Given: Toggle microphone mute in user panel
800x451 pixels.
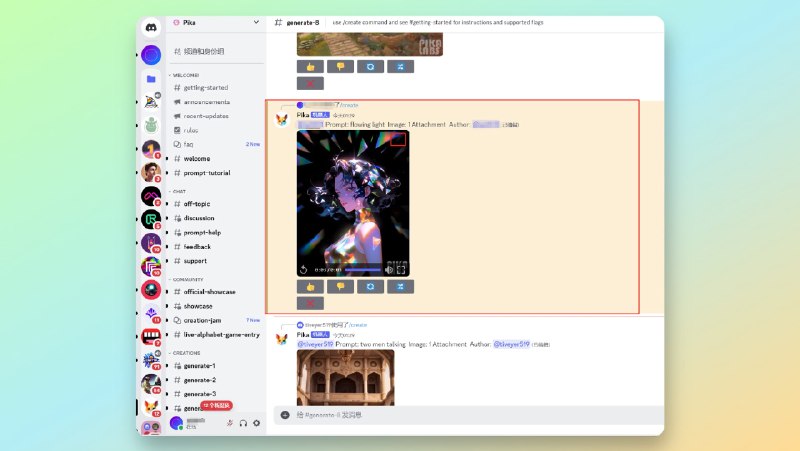Looking at the screenshot, I should coord(230,423).
